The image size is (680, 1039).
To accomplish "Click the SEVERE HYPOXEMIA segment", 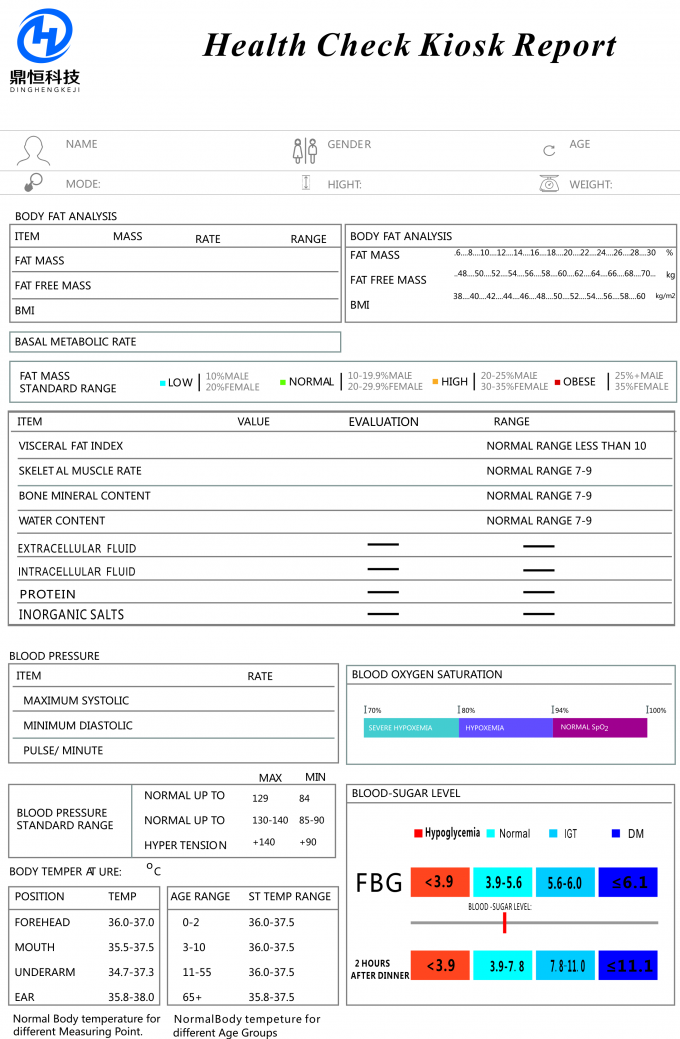I will pyautogui.click(x=410, y=728).
